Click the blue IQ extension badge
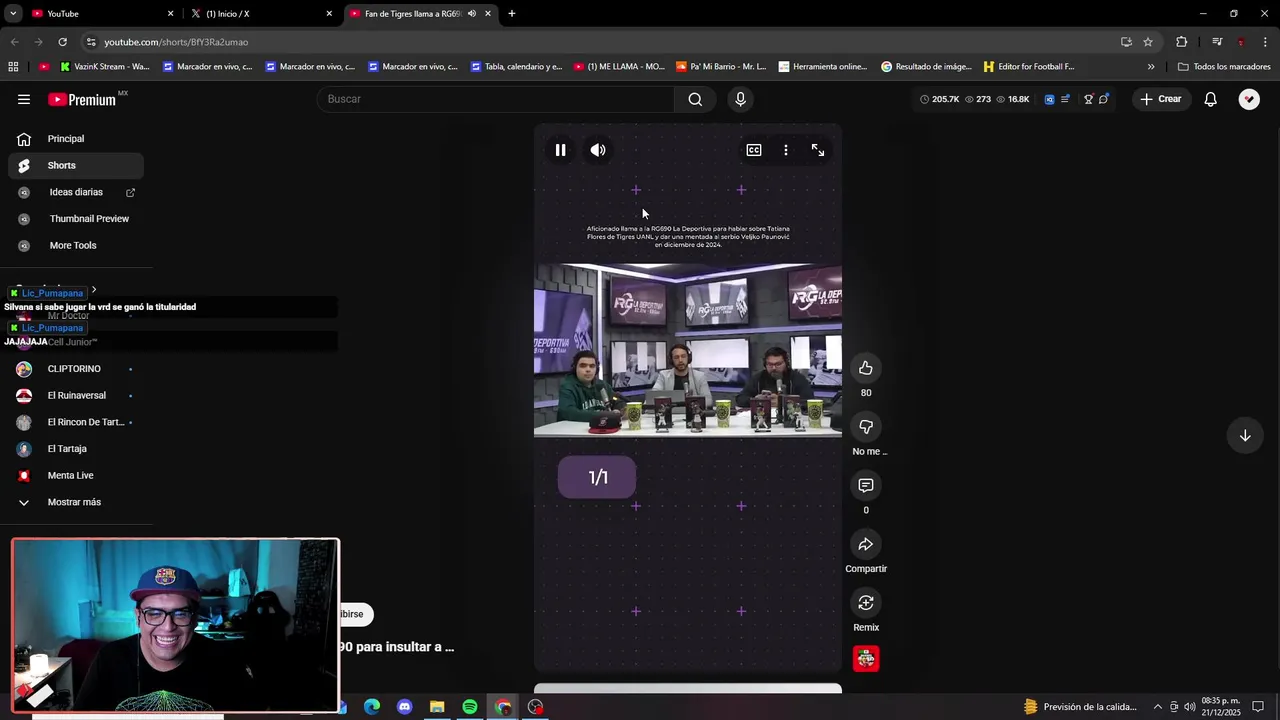 click(1049, 99)
